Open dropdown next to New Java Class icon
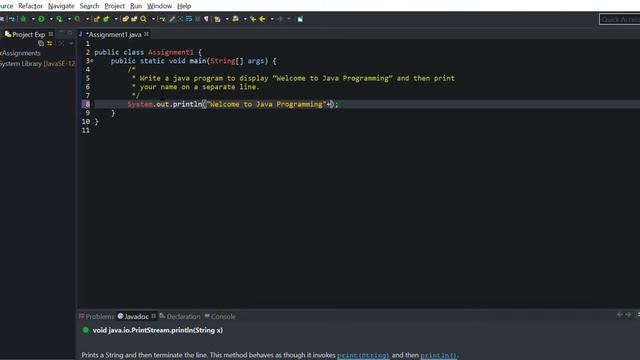This screenshot has height=360, width=640. click(116, 19)
